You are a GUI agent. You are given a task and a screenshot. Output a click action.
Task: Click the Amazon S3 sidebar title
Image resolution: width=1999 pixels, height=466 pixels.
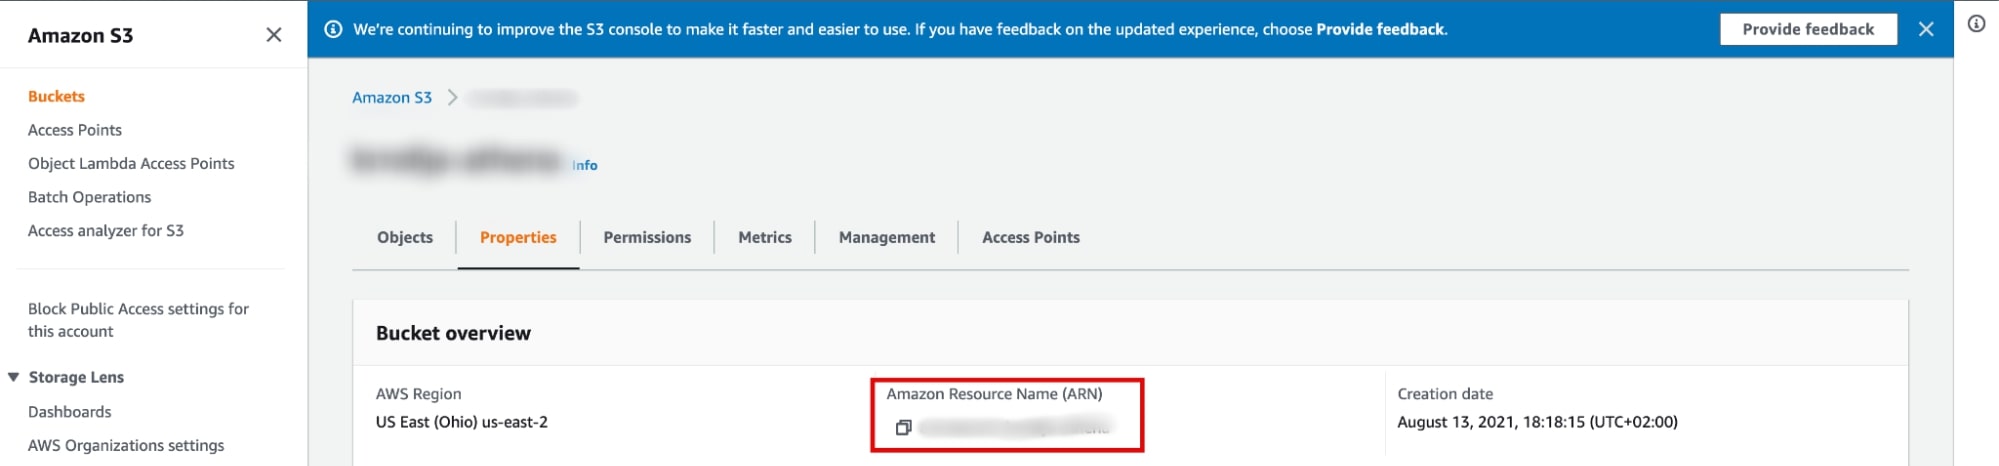click(x=80, y=35)
